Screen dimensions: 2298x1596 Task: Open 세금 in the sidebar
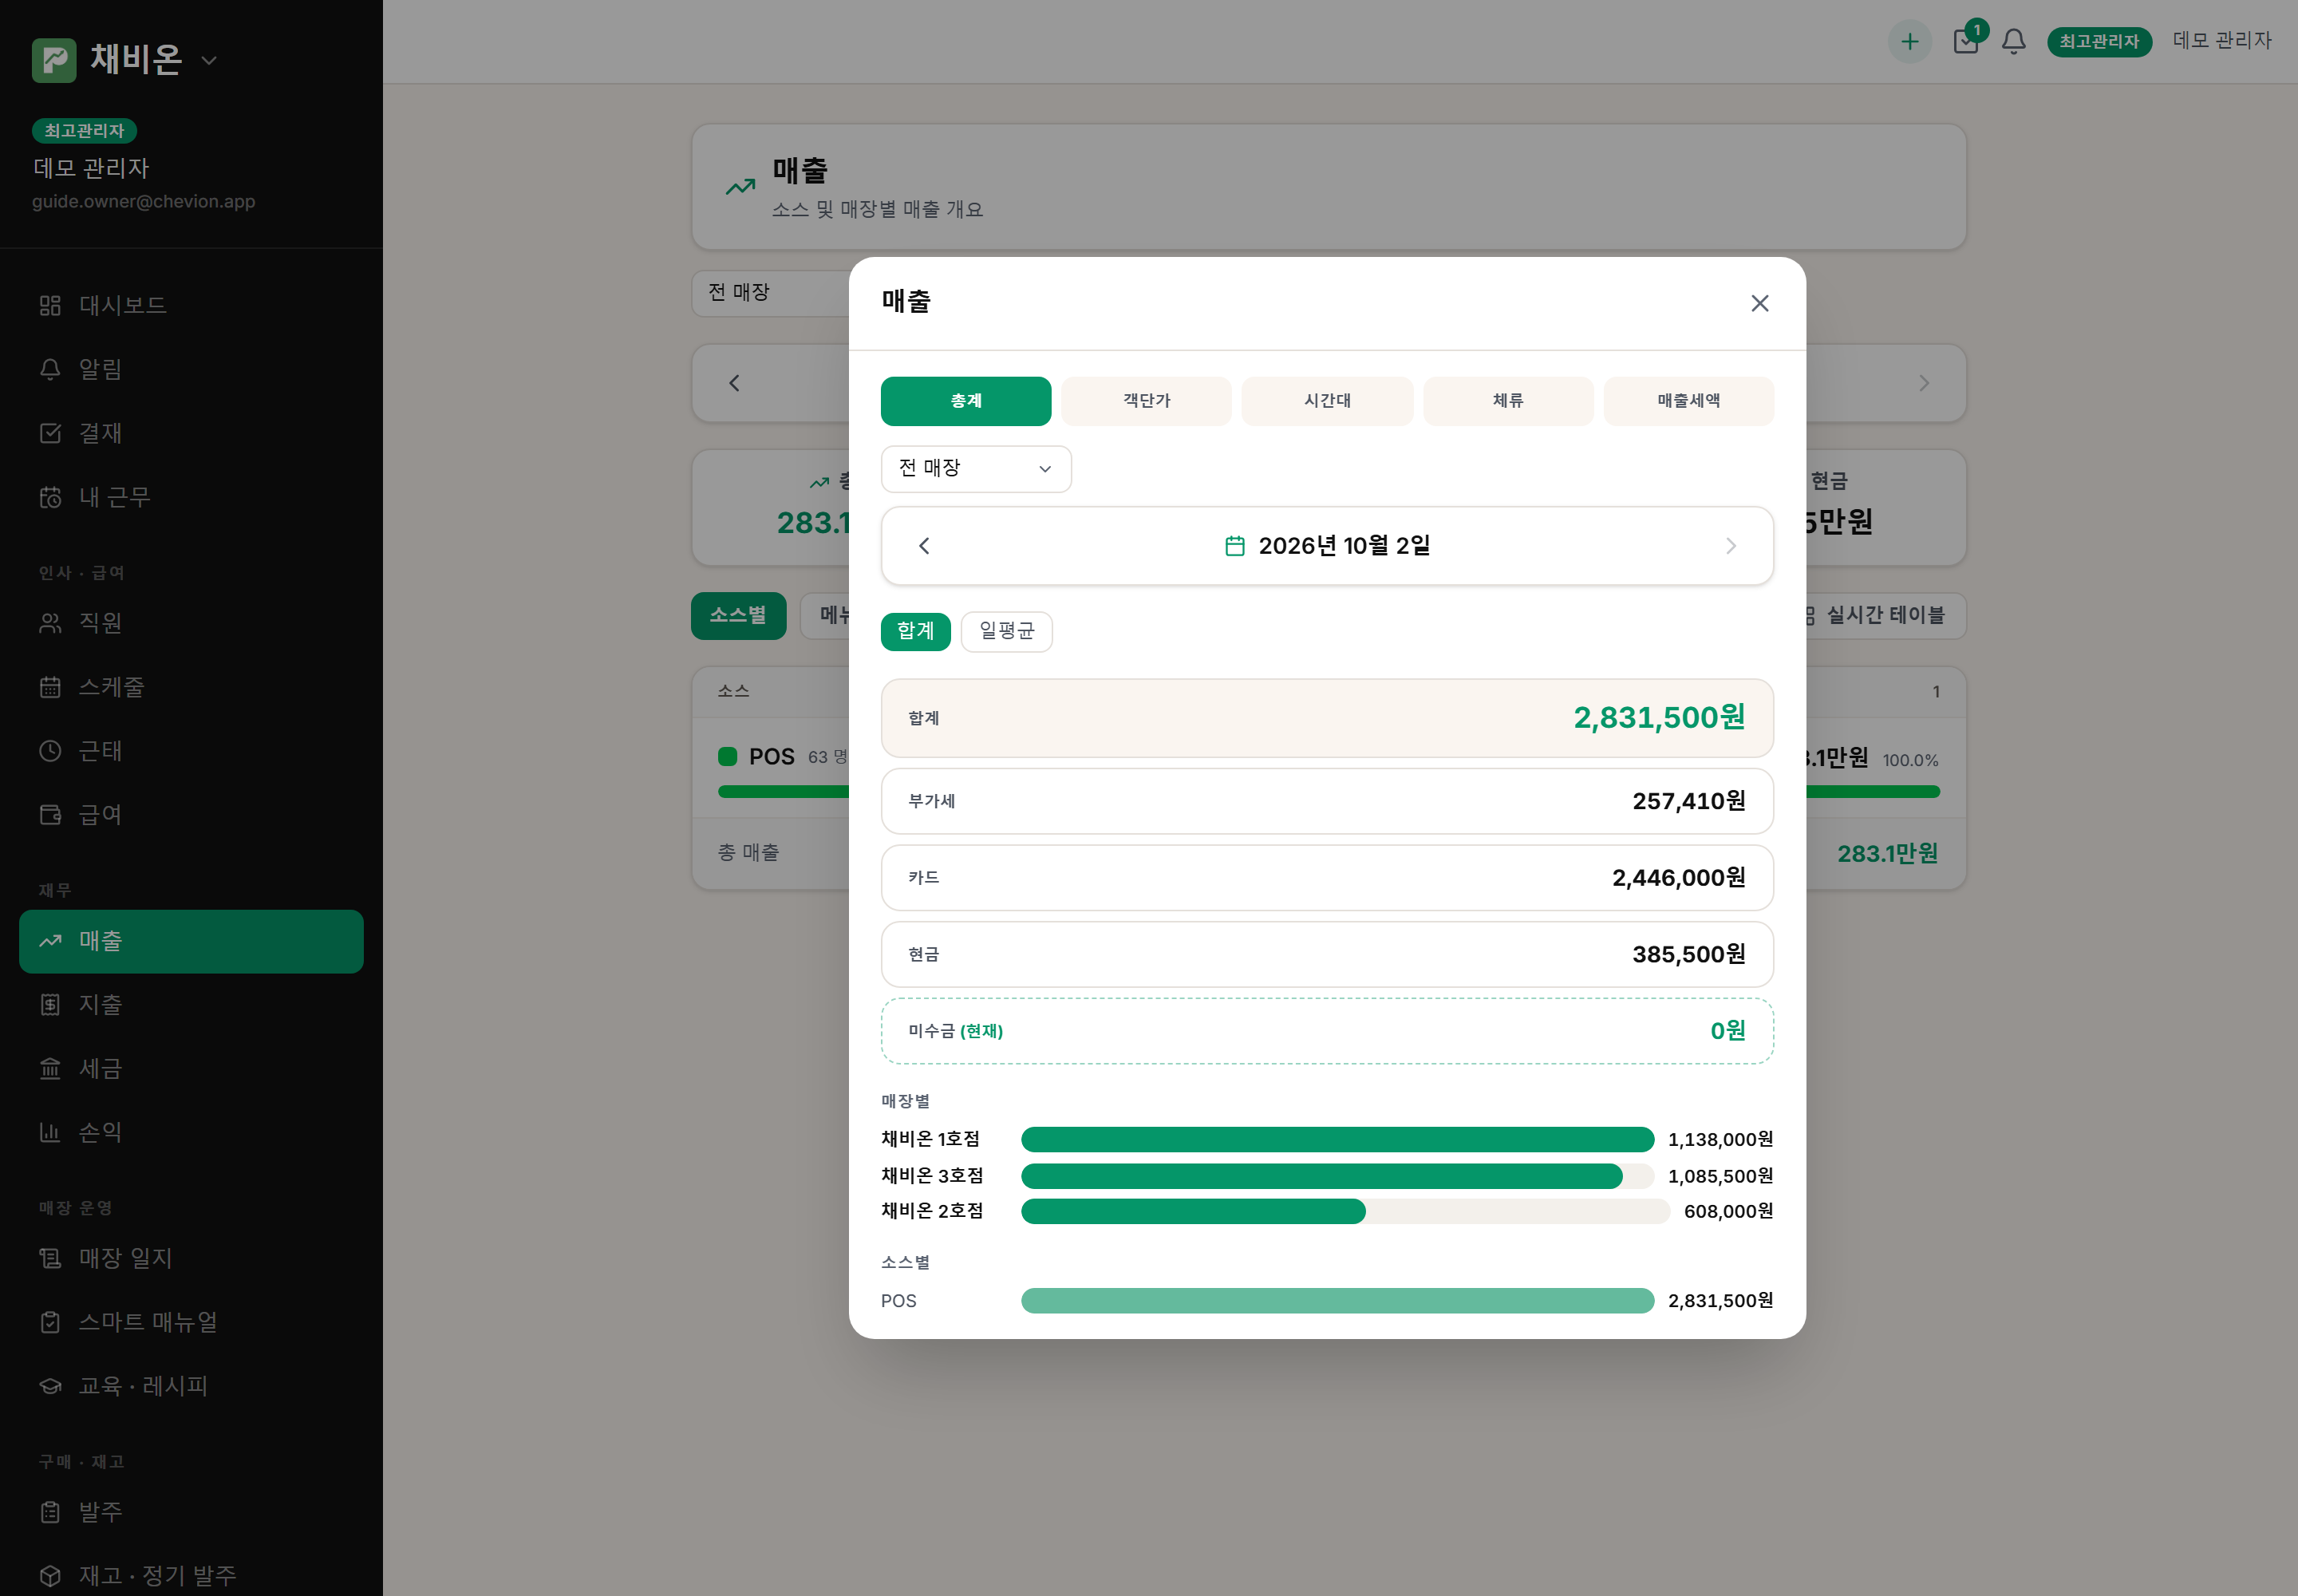(x=191, y=1069)
